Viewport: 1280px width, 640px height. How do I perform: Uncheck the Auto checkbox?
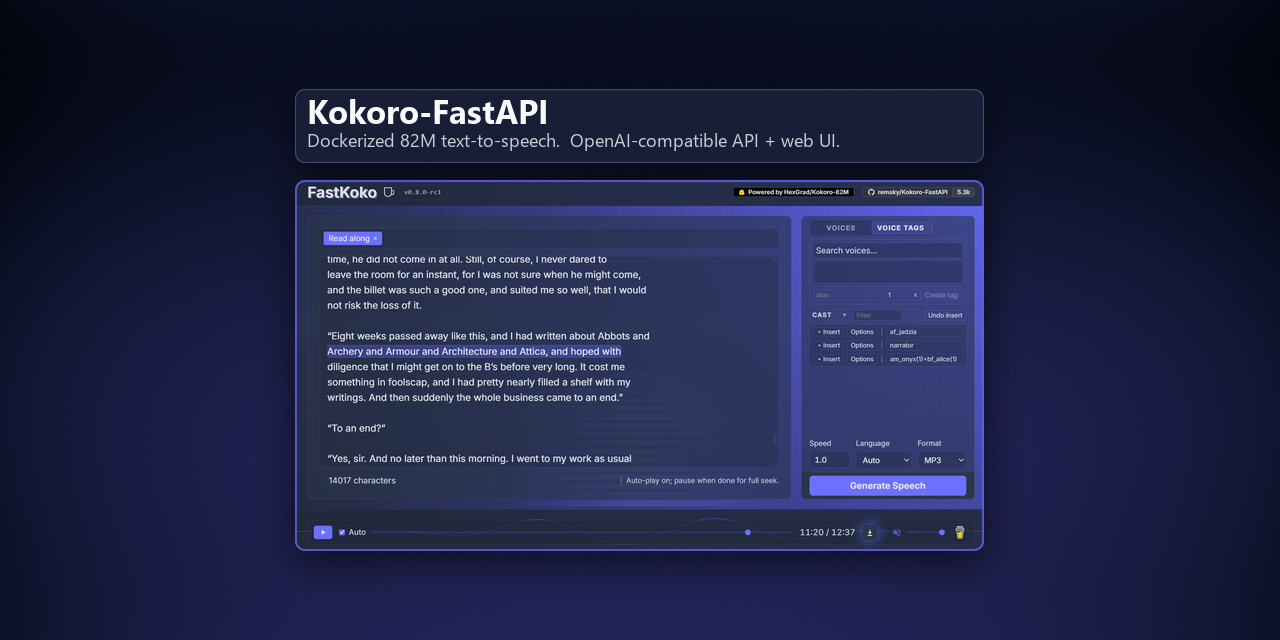pyautogui.click(x=342, y=532)
